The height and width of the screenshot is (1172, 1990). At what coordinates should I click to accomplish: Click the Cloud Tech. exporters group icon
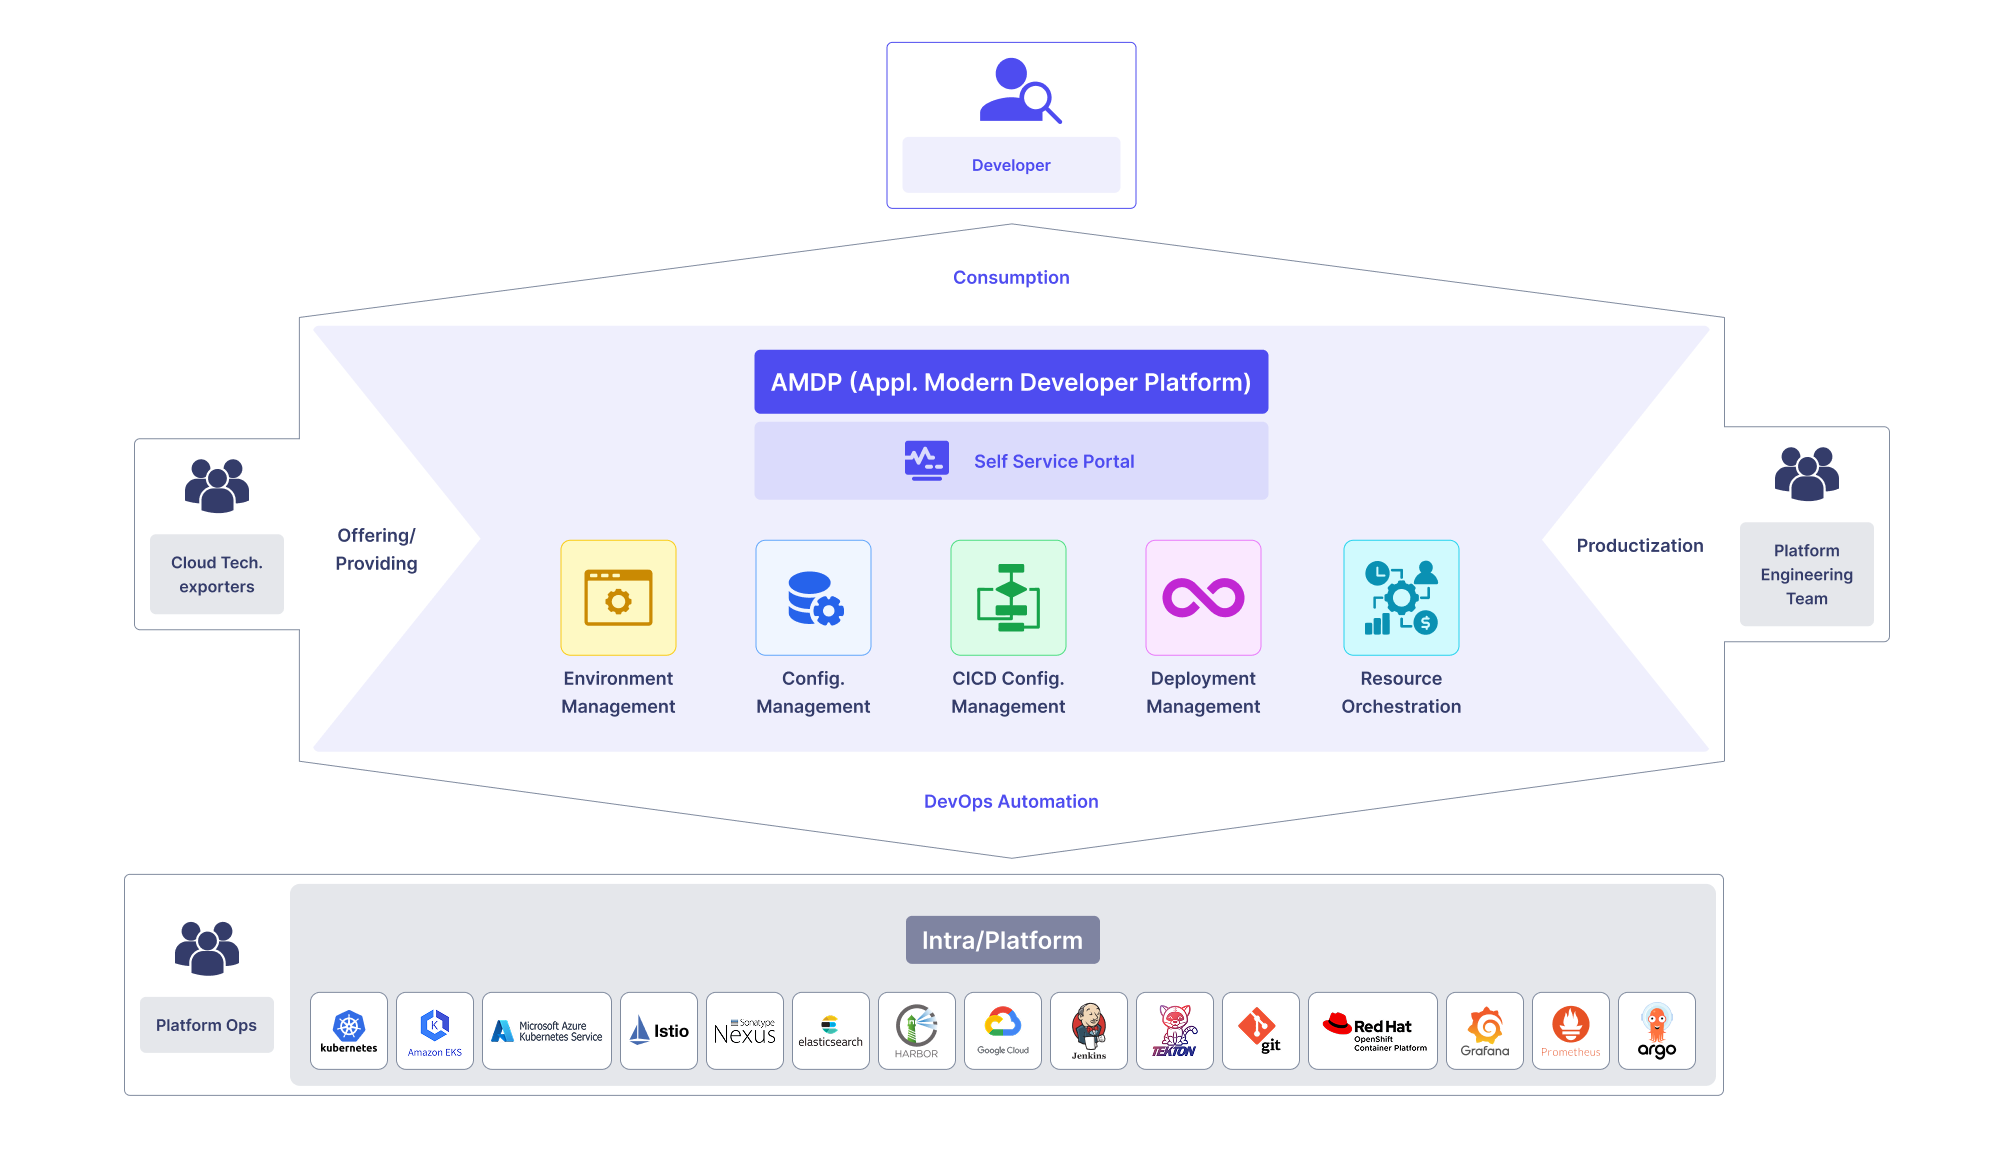click(217, 486)
